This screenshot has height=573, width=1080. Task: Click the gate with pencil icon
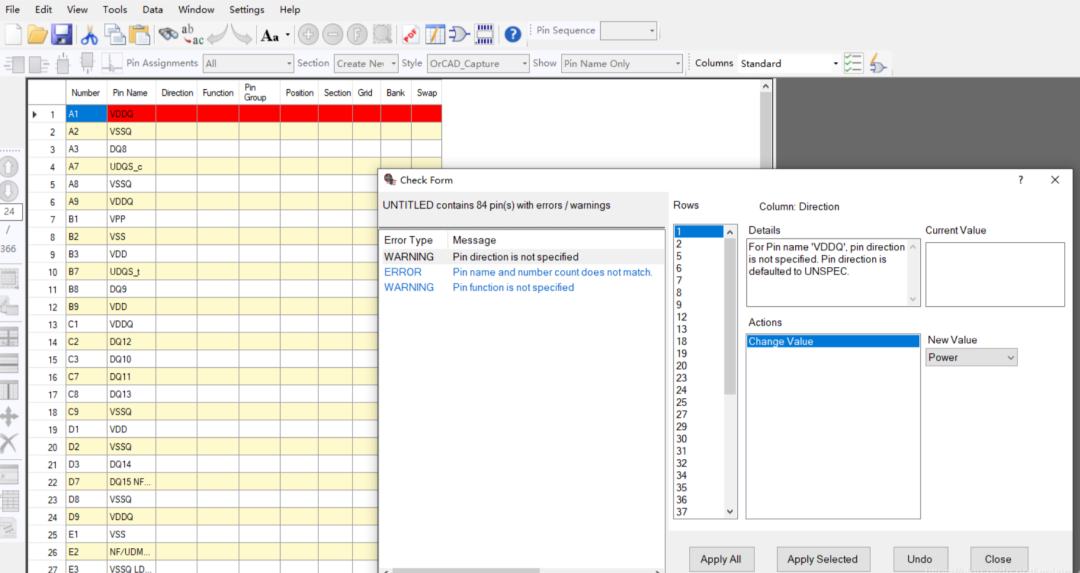coord(878,63)
